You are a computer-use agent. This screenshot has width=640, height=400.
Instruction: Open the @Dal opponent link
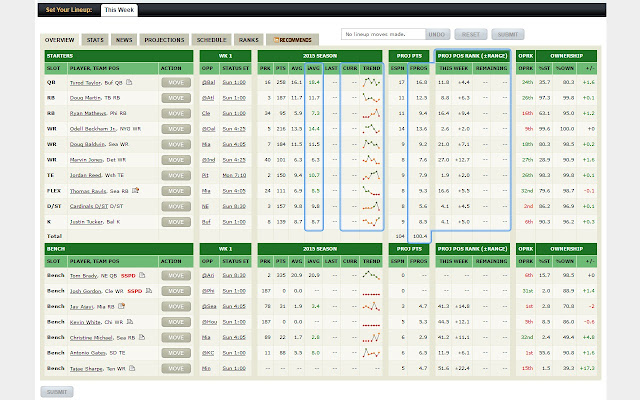click(x=209, y=129)
